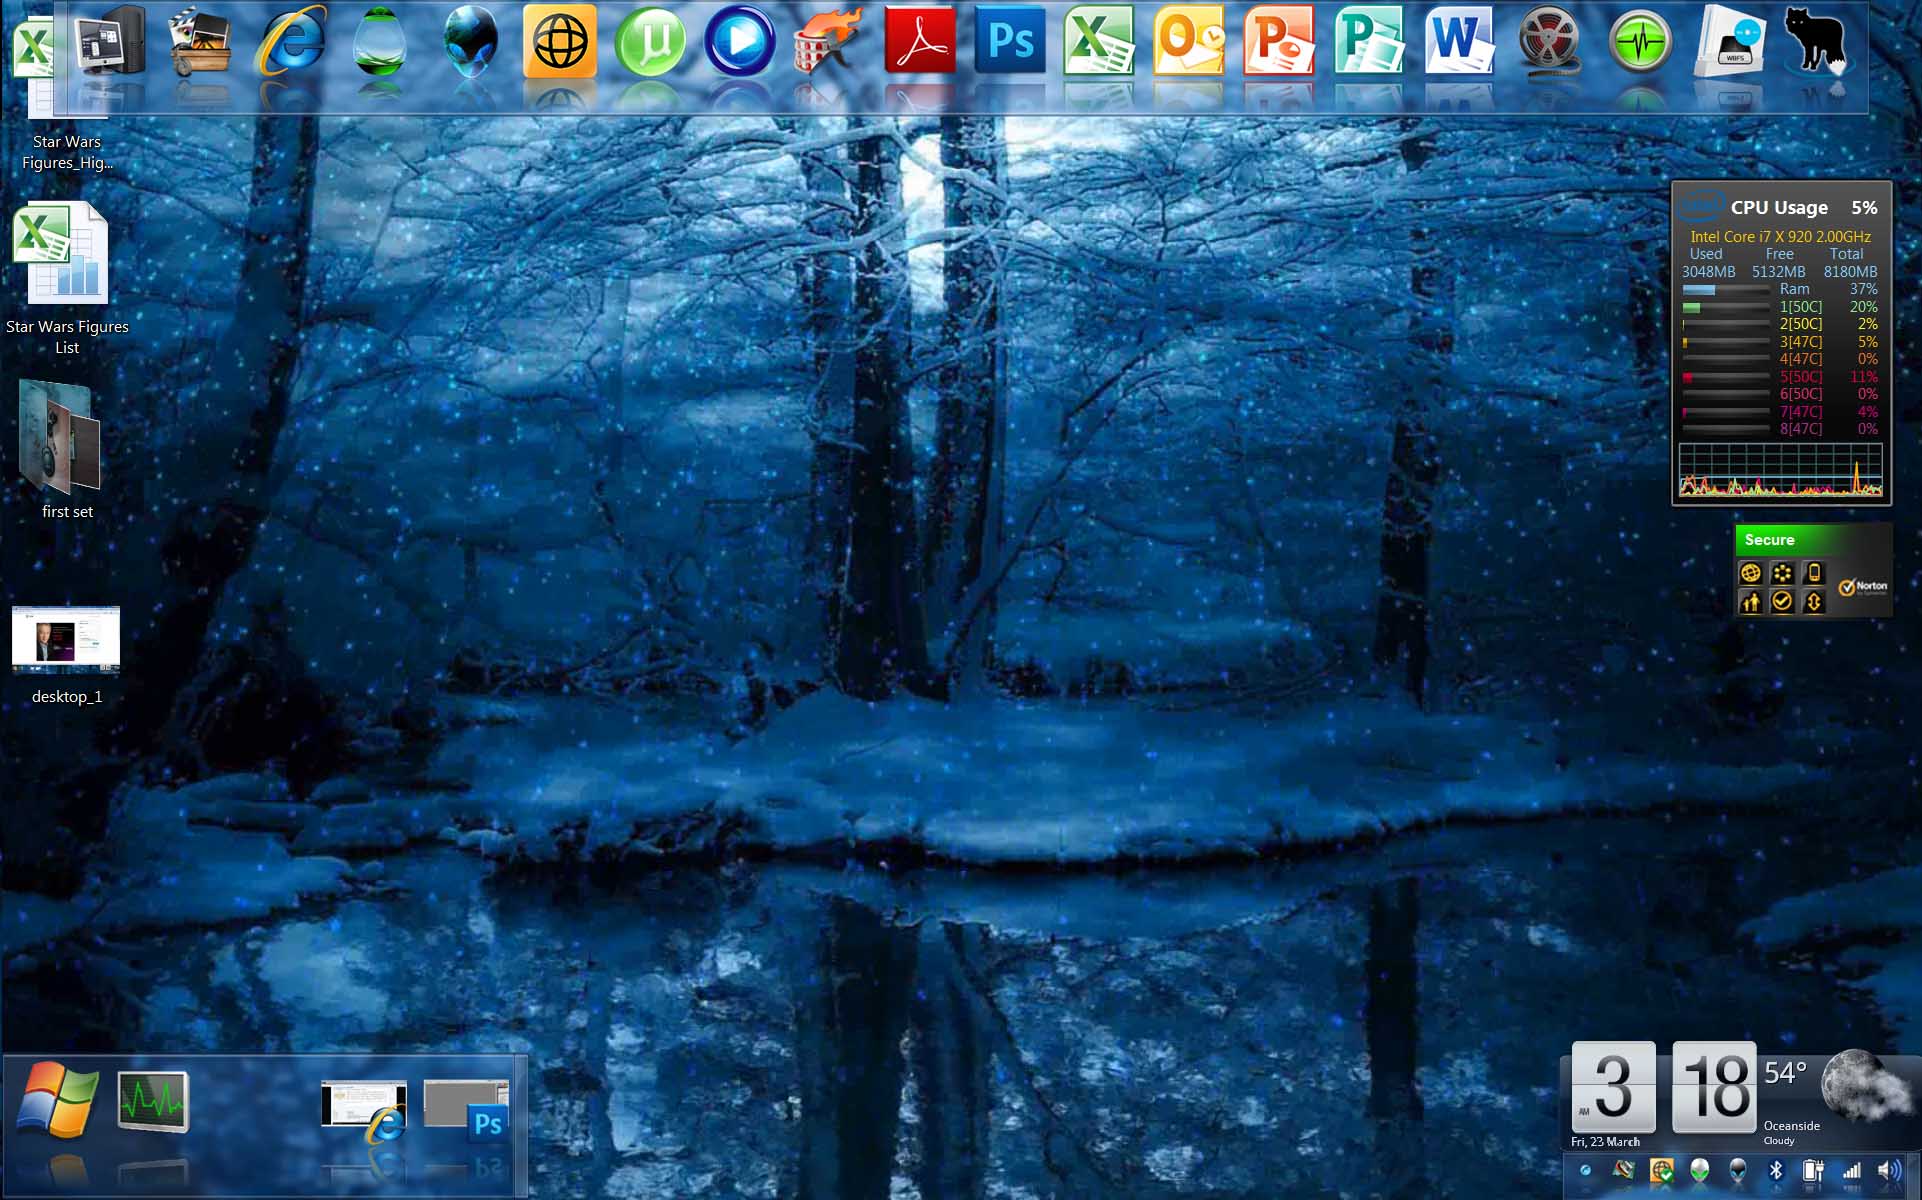Open Microsoft PowerPoint from the dock
This screenshot has width=1922, height=1200.
[1278, 41]
